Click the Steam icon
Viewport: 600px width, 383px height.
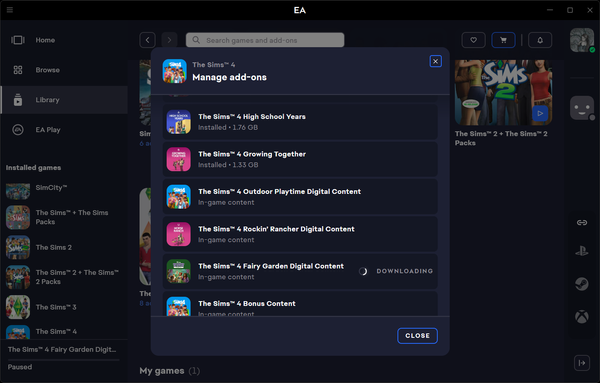tap(582, 284)
